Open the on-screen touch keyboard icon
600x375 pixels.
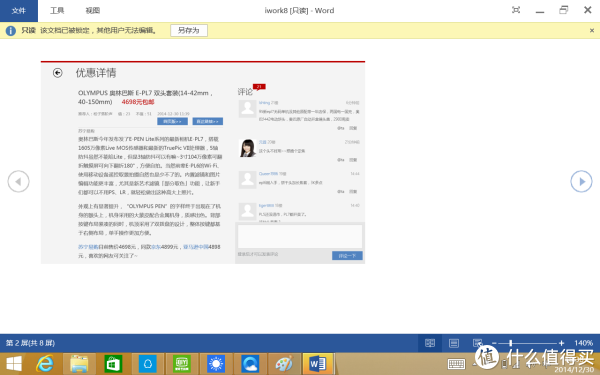click(x=456, y=364)
